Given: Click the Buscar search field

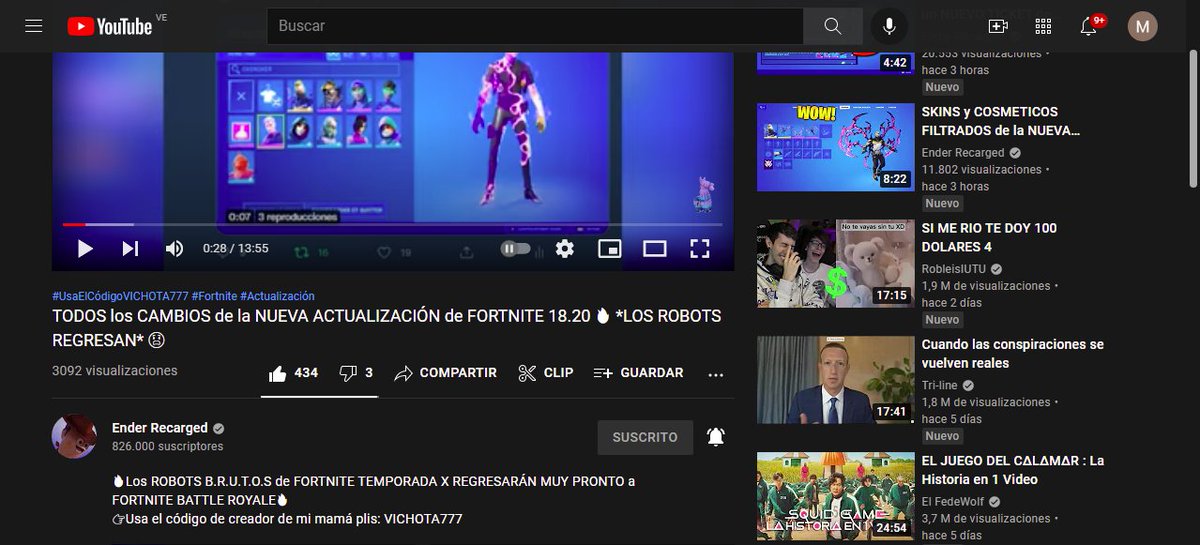Looking at the screenshot, I should tap(535, 26).
